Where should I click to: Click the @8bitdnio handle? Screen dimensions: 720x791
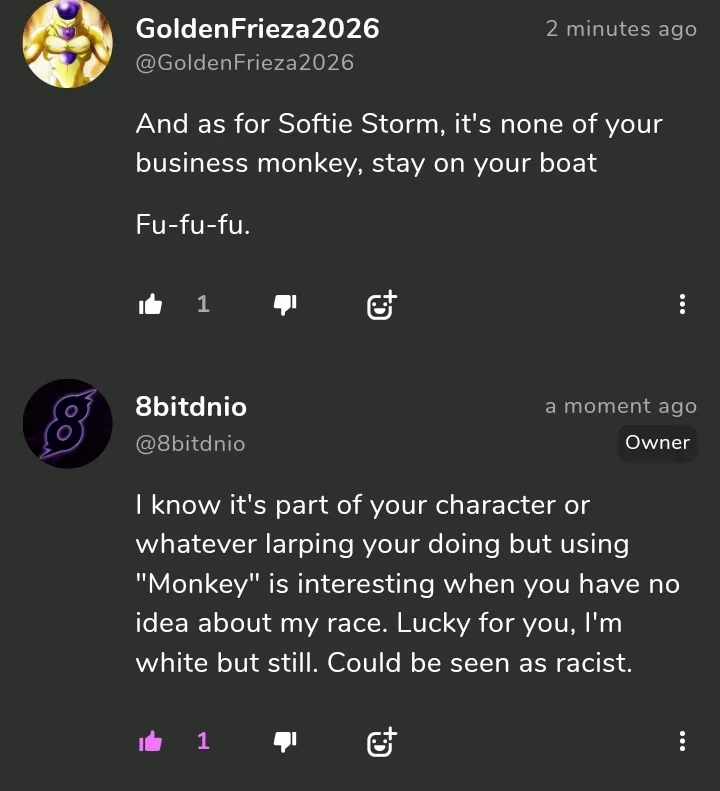click(x=190, y=443)
